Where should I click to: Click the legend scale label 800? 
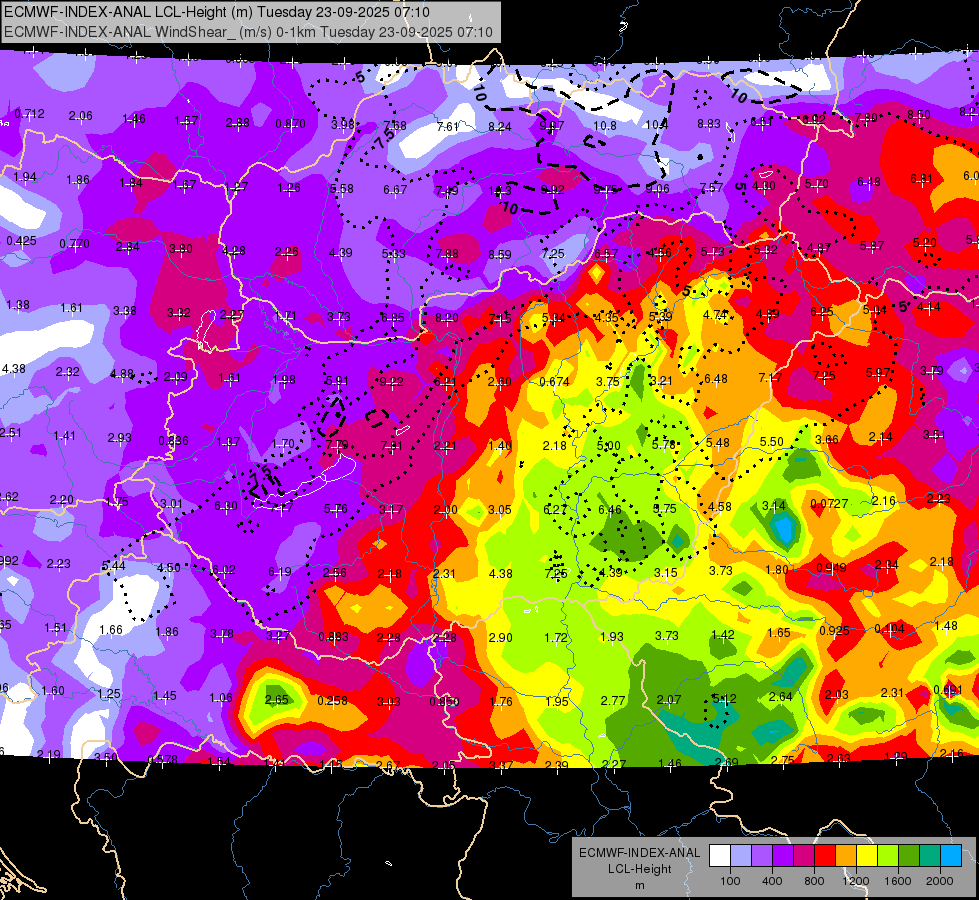[x=814, y=881]
